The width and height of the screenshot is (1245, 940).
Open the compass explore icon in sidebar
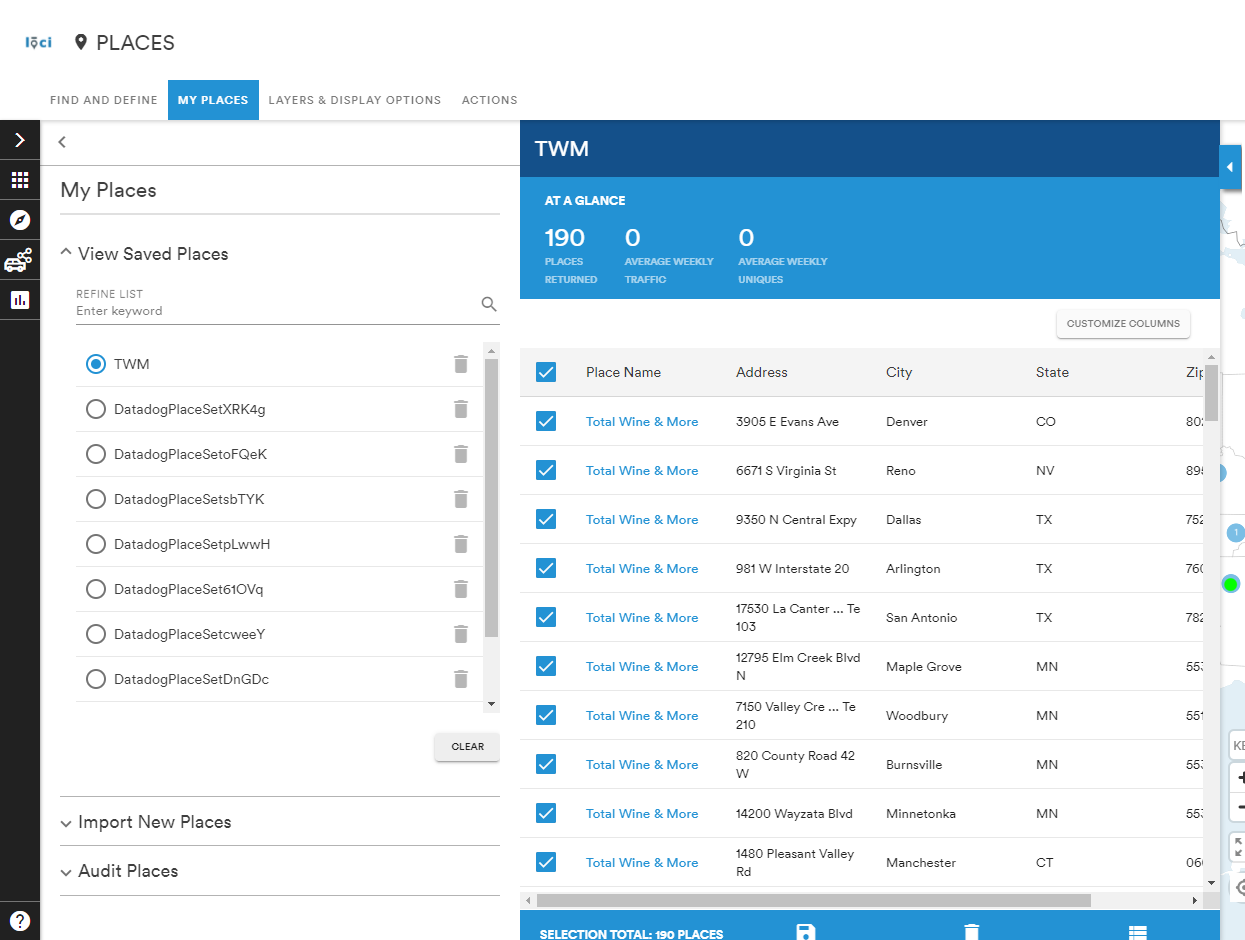20,220
